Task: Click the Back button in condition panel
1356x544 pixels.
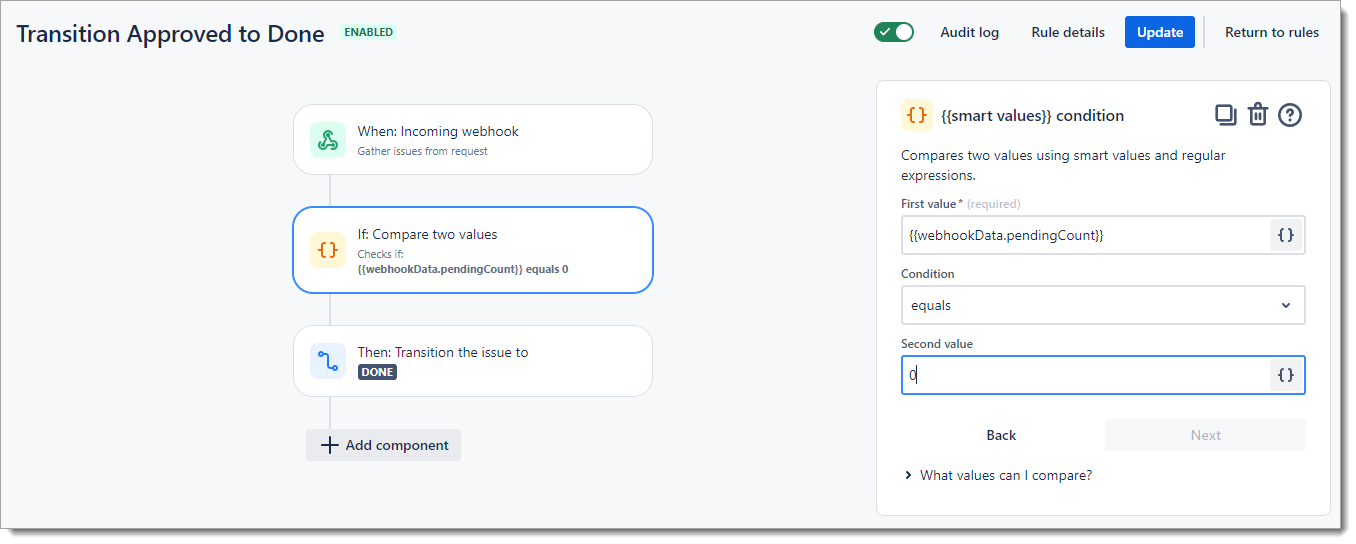Action: coord(1001,435)
